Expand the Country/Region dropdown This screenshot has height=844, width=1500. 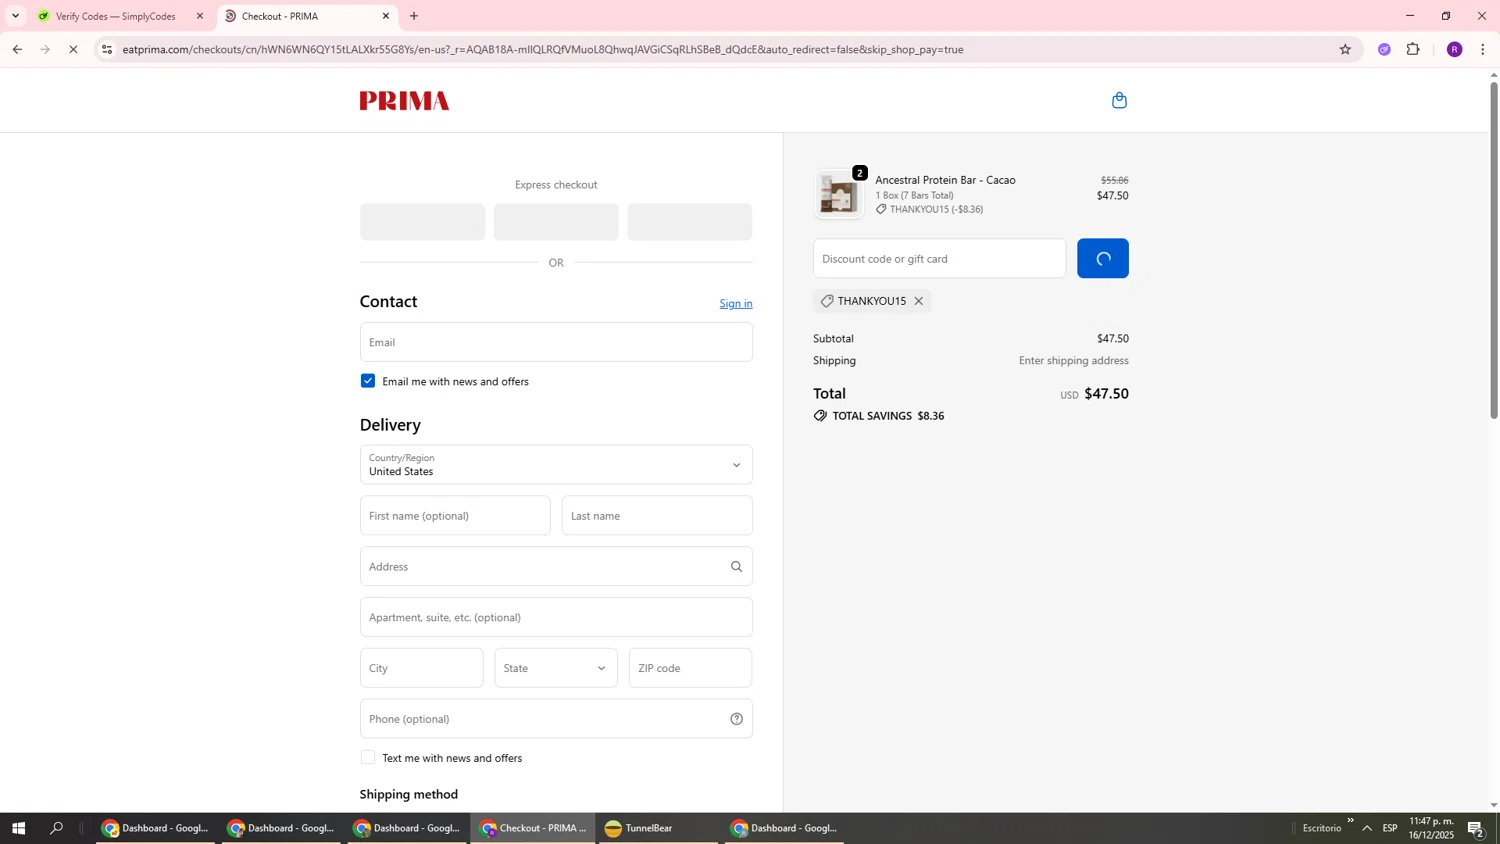coord(556,465)
